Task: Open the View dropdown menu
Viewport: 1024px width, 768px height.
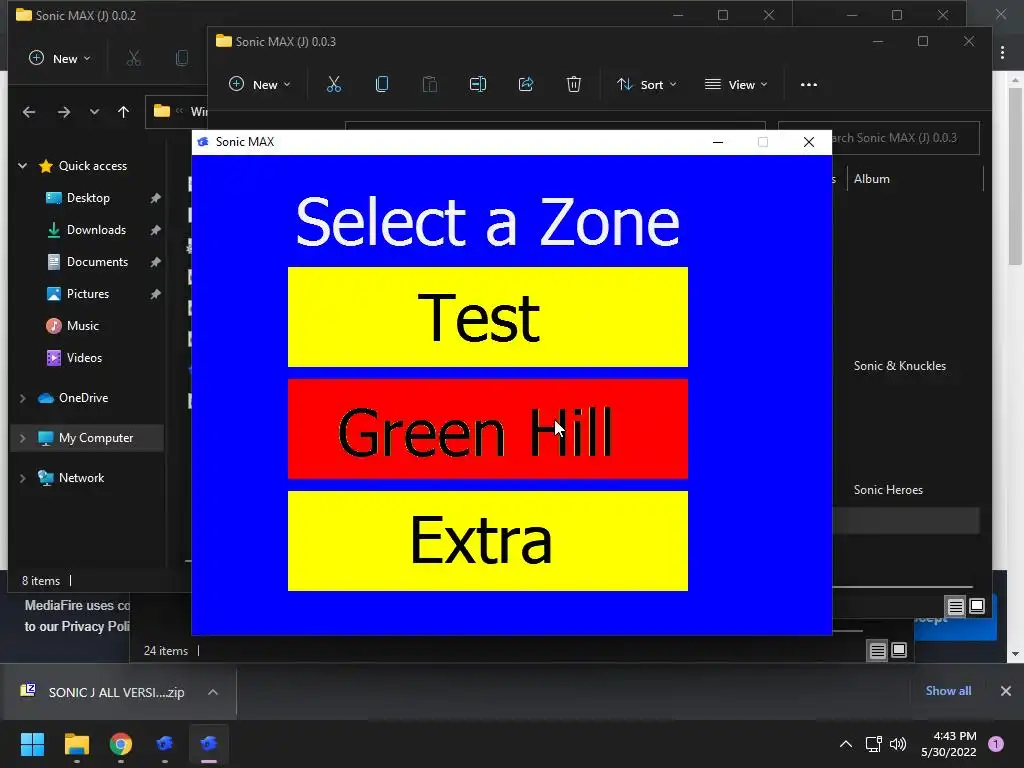Action: coord(736,84)
